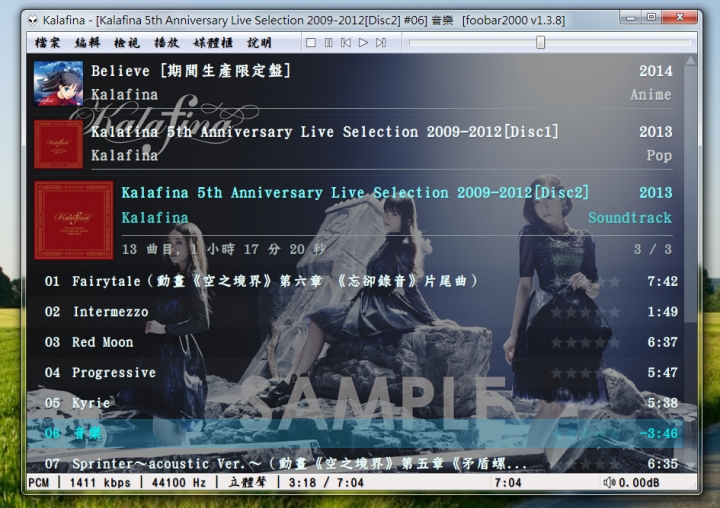Viewport: 720px width, 508px height.
Task: Select track 03 Red Moon
Action: (354, 342)
